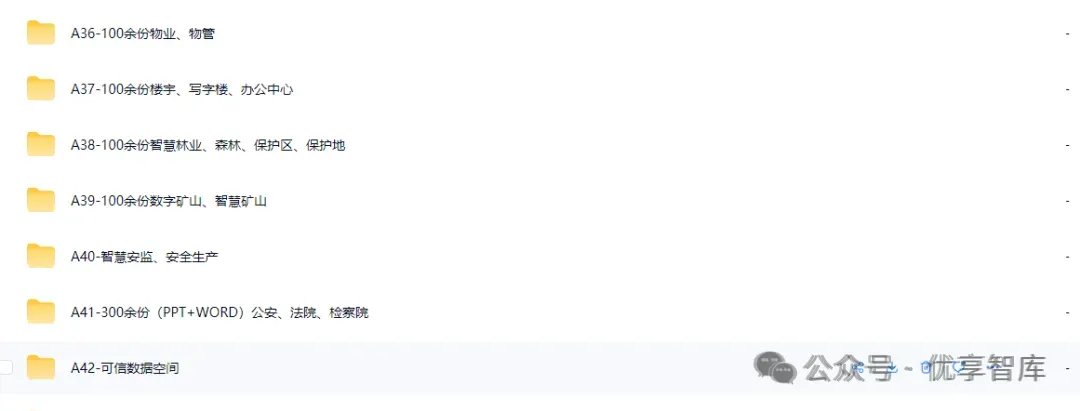Select the highlighted A42 row blank area
The height and width of the screenshot is (411, 1080).
tap(540, 368)
